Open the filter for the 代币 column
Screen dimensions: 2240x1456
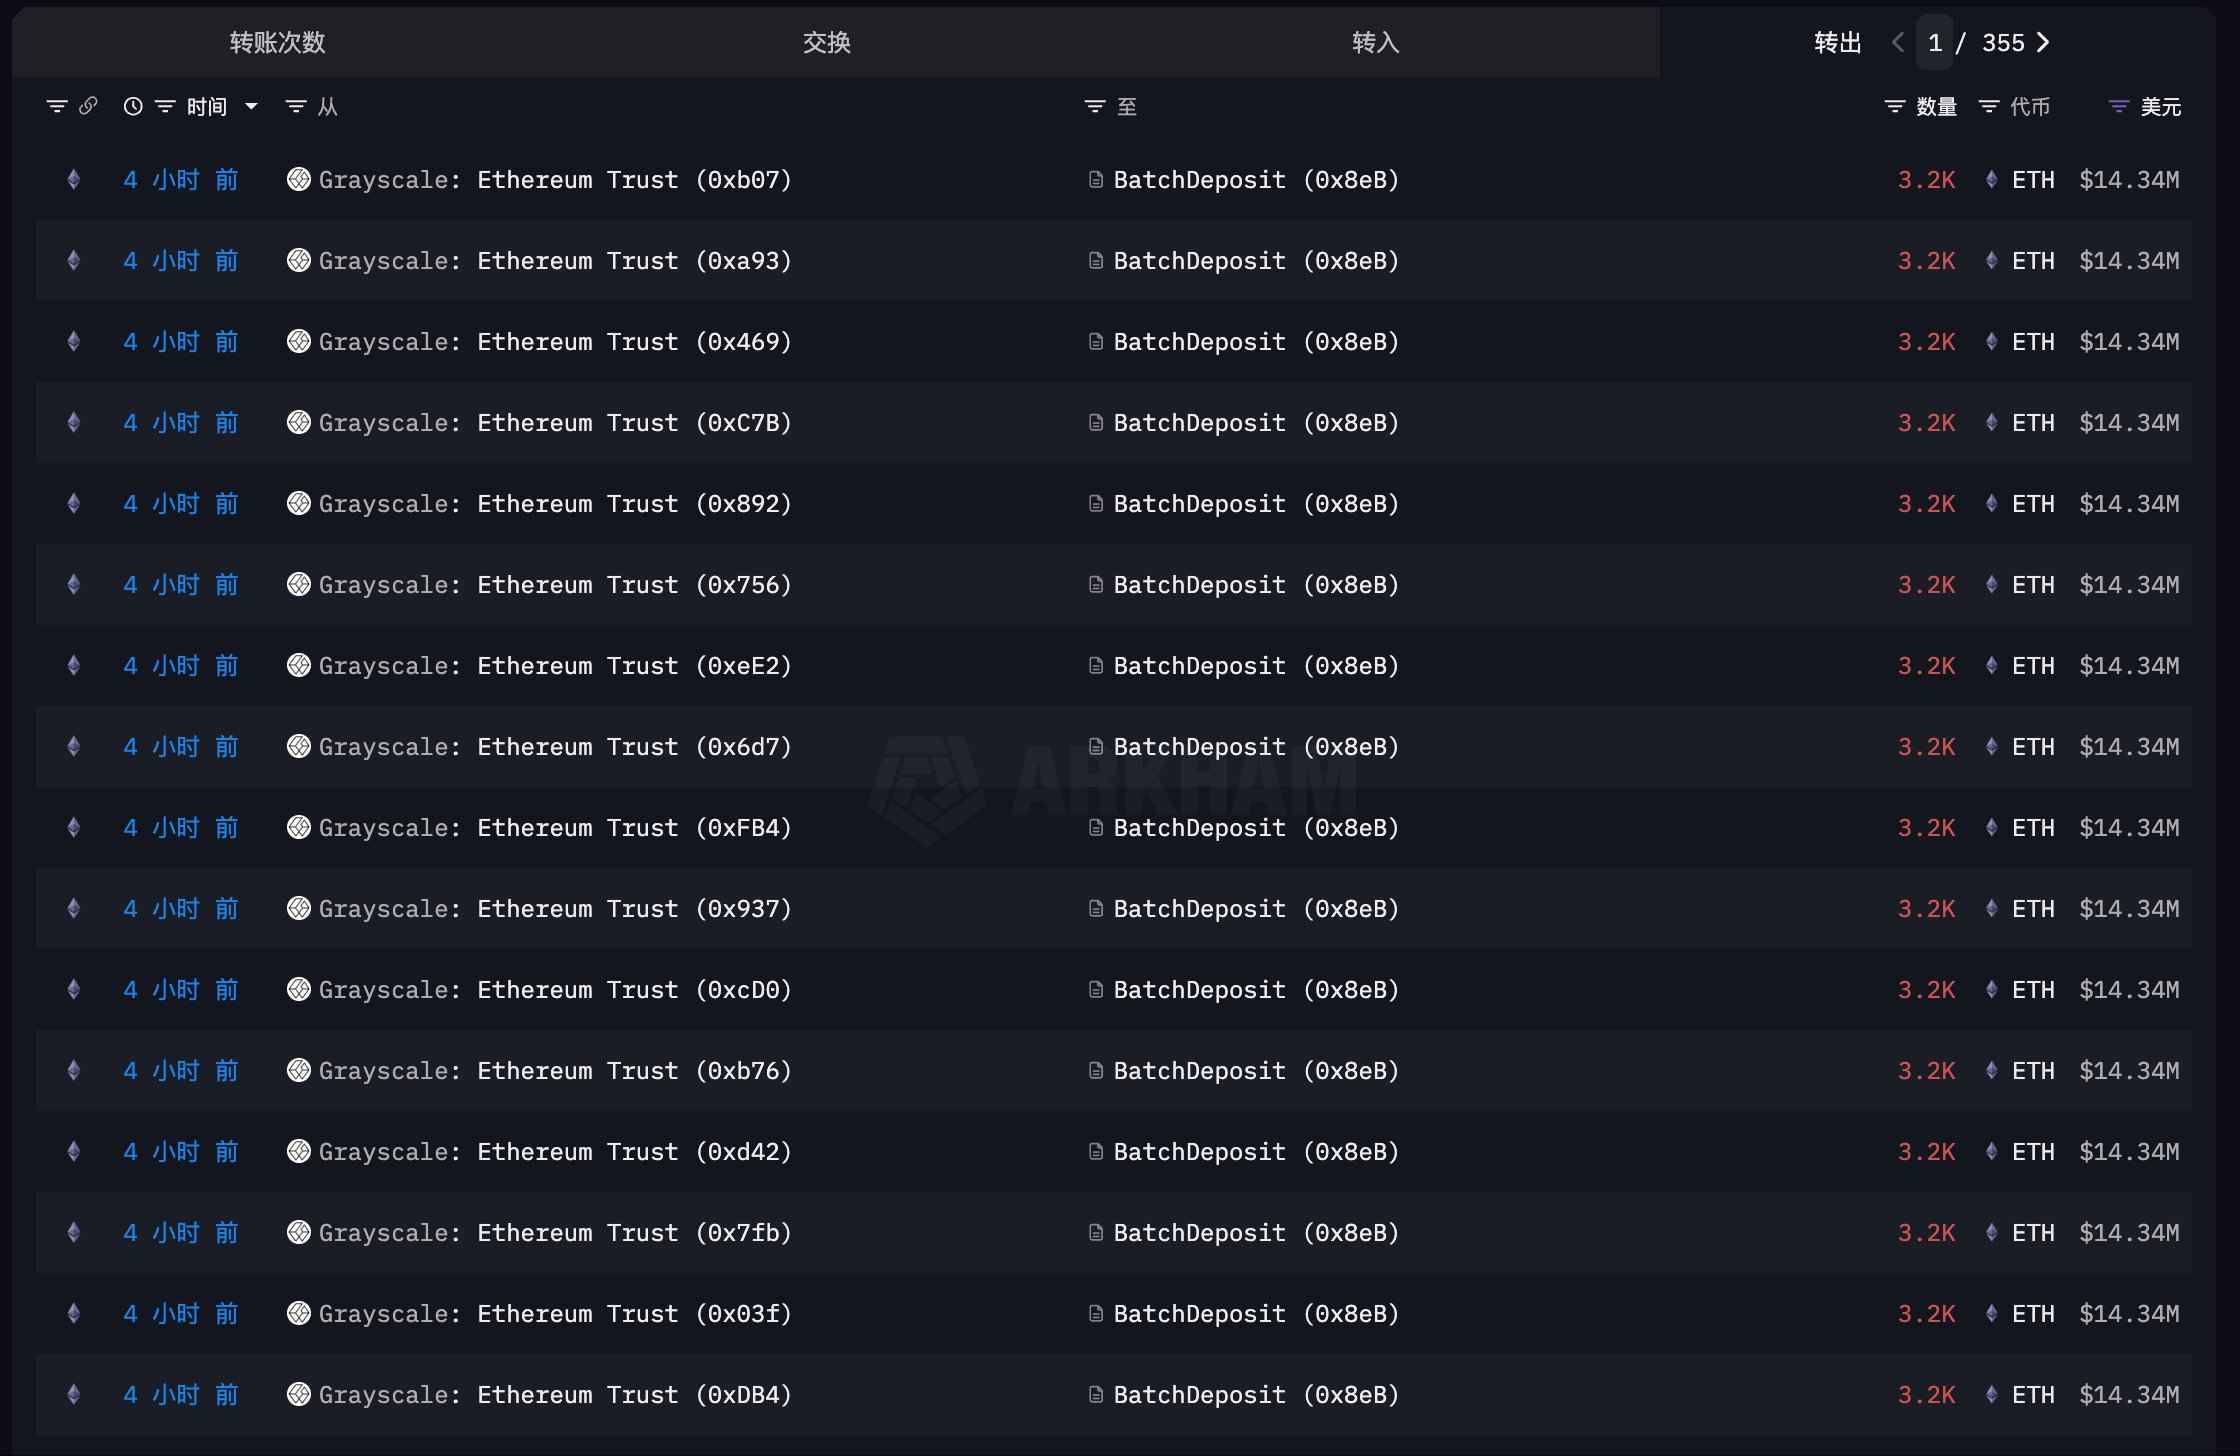coord(1989,107)
